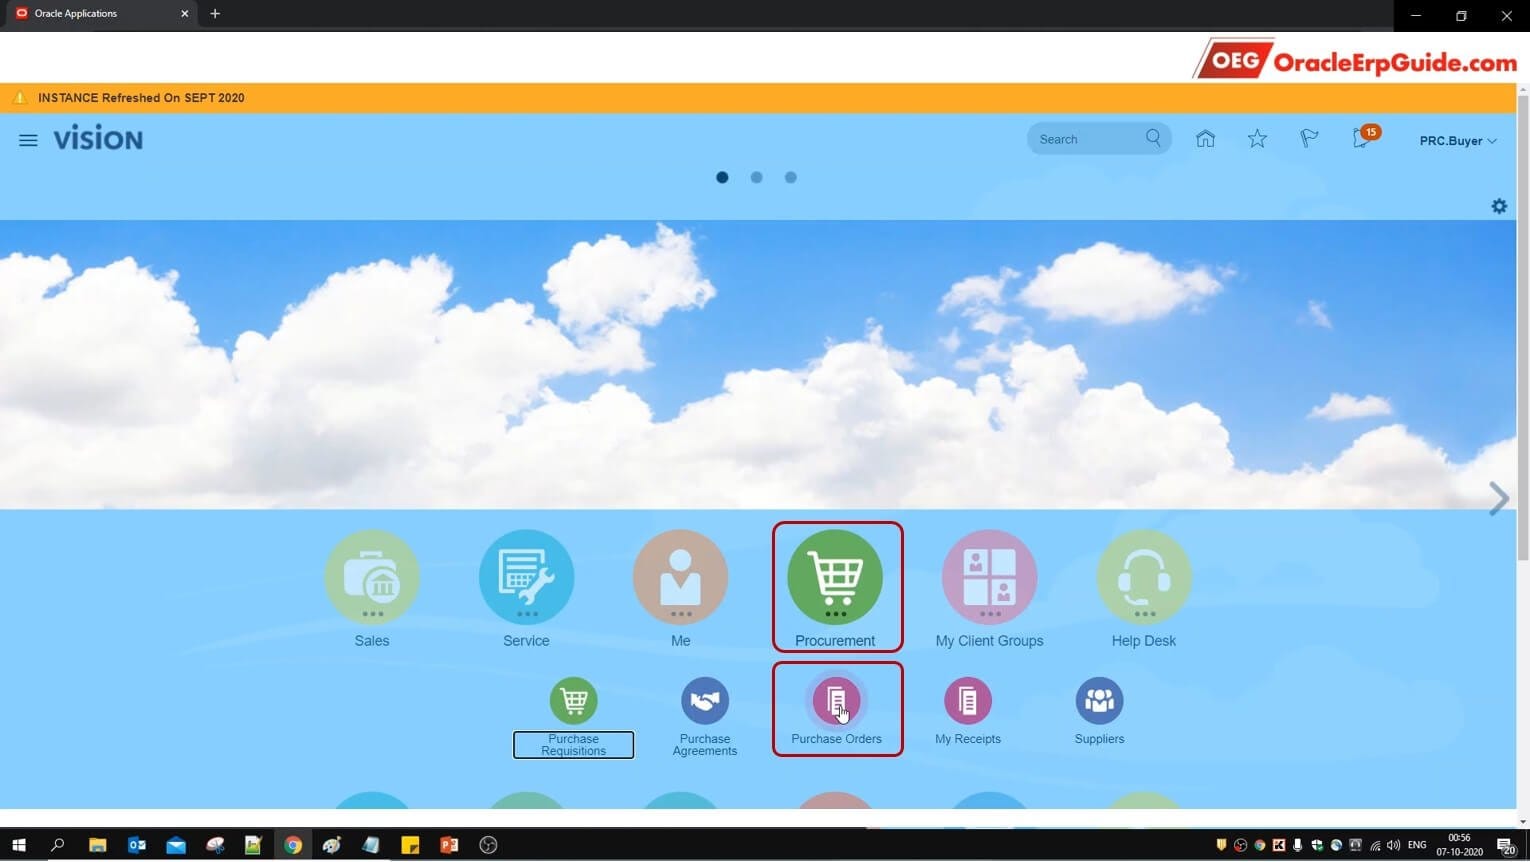
Task: Open File Explorer from taskbar
Action: click(97, 846)
